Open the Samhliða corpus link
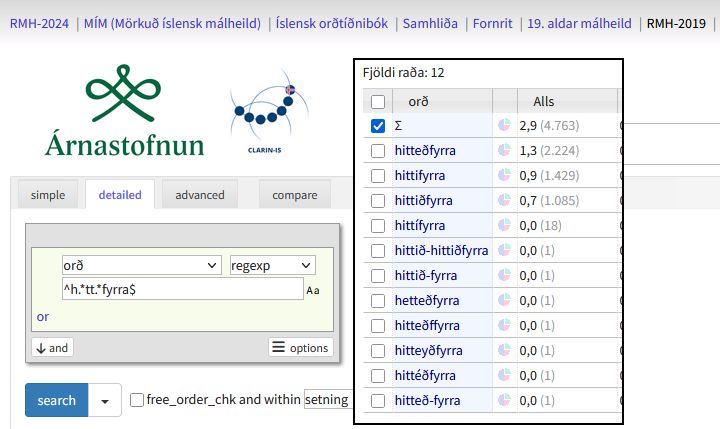 (430, 23)
